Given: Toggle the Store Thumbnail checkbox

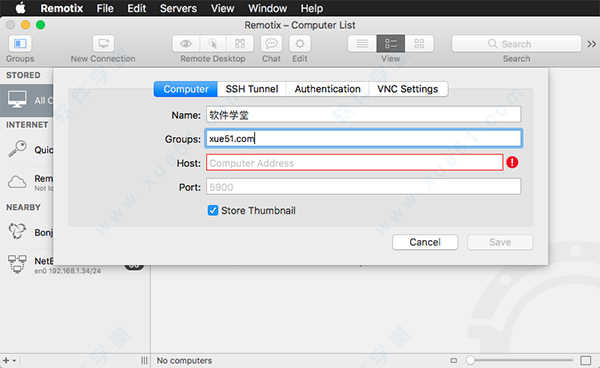Looking at the screenshot, I should click(213, 210).
